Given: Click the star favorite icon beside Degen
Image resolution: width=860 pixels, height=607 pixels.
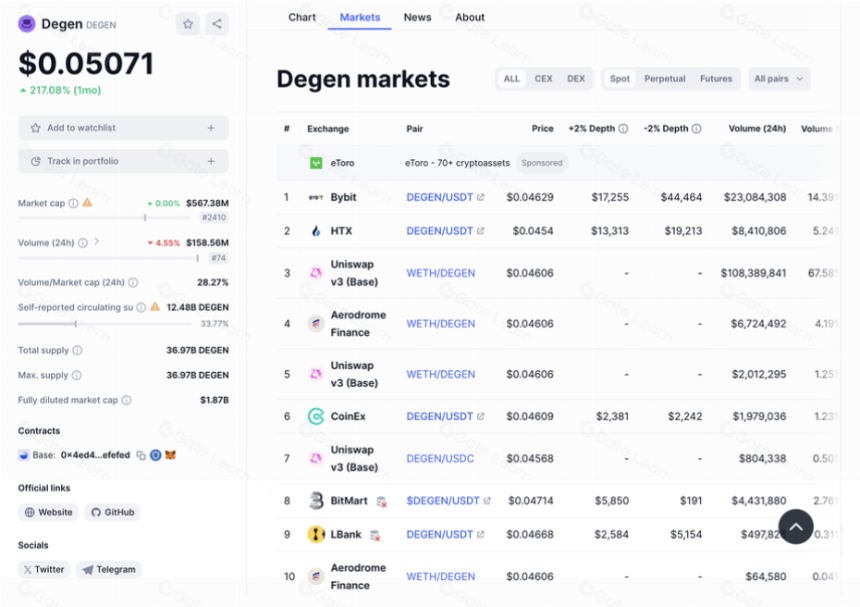Looking at the screenshot, I should tap(188, 24).
